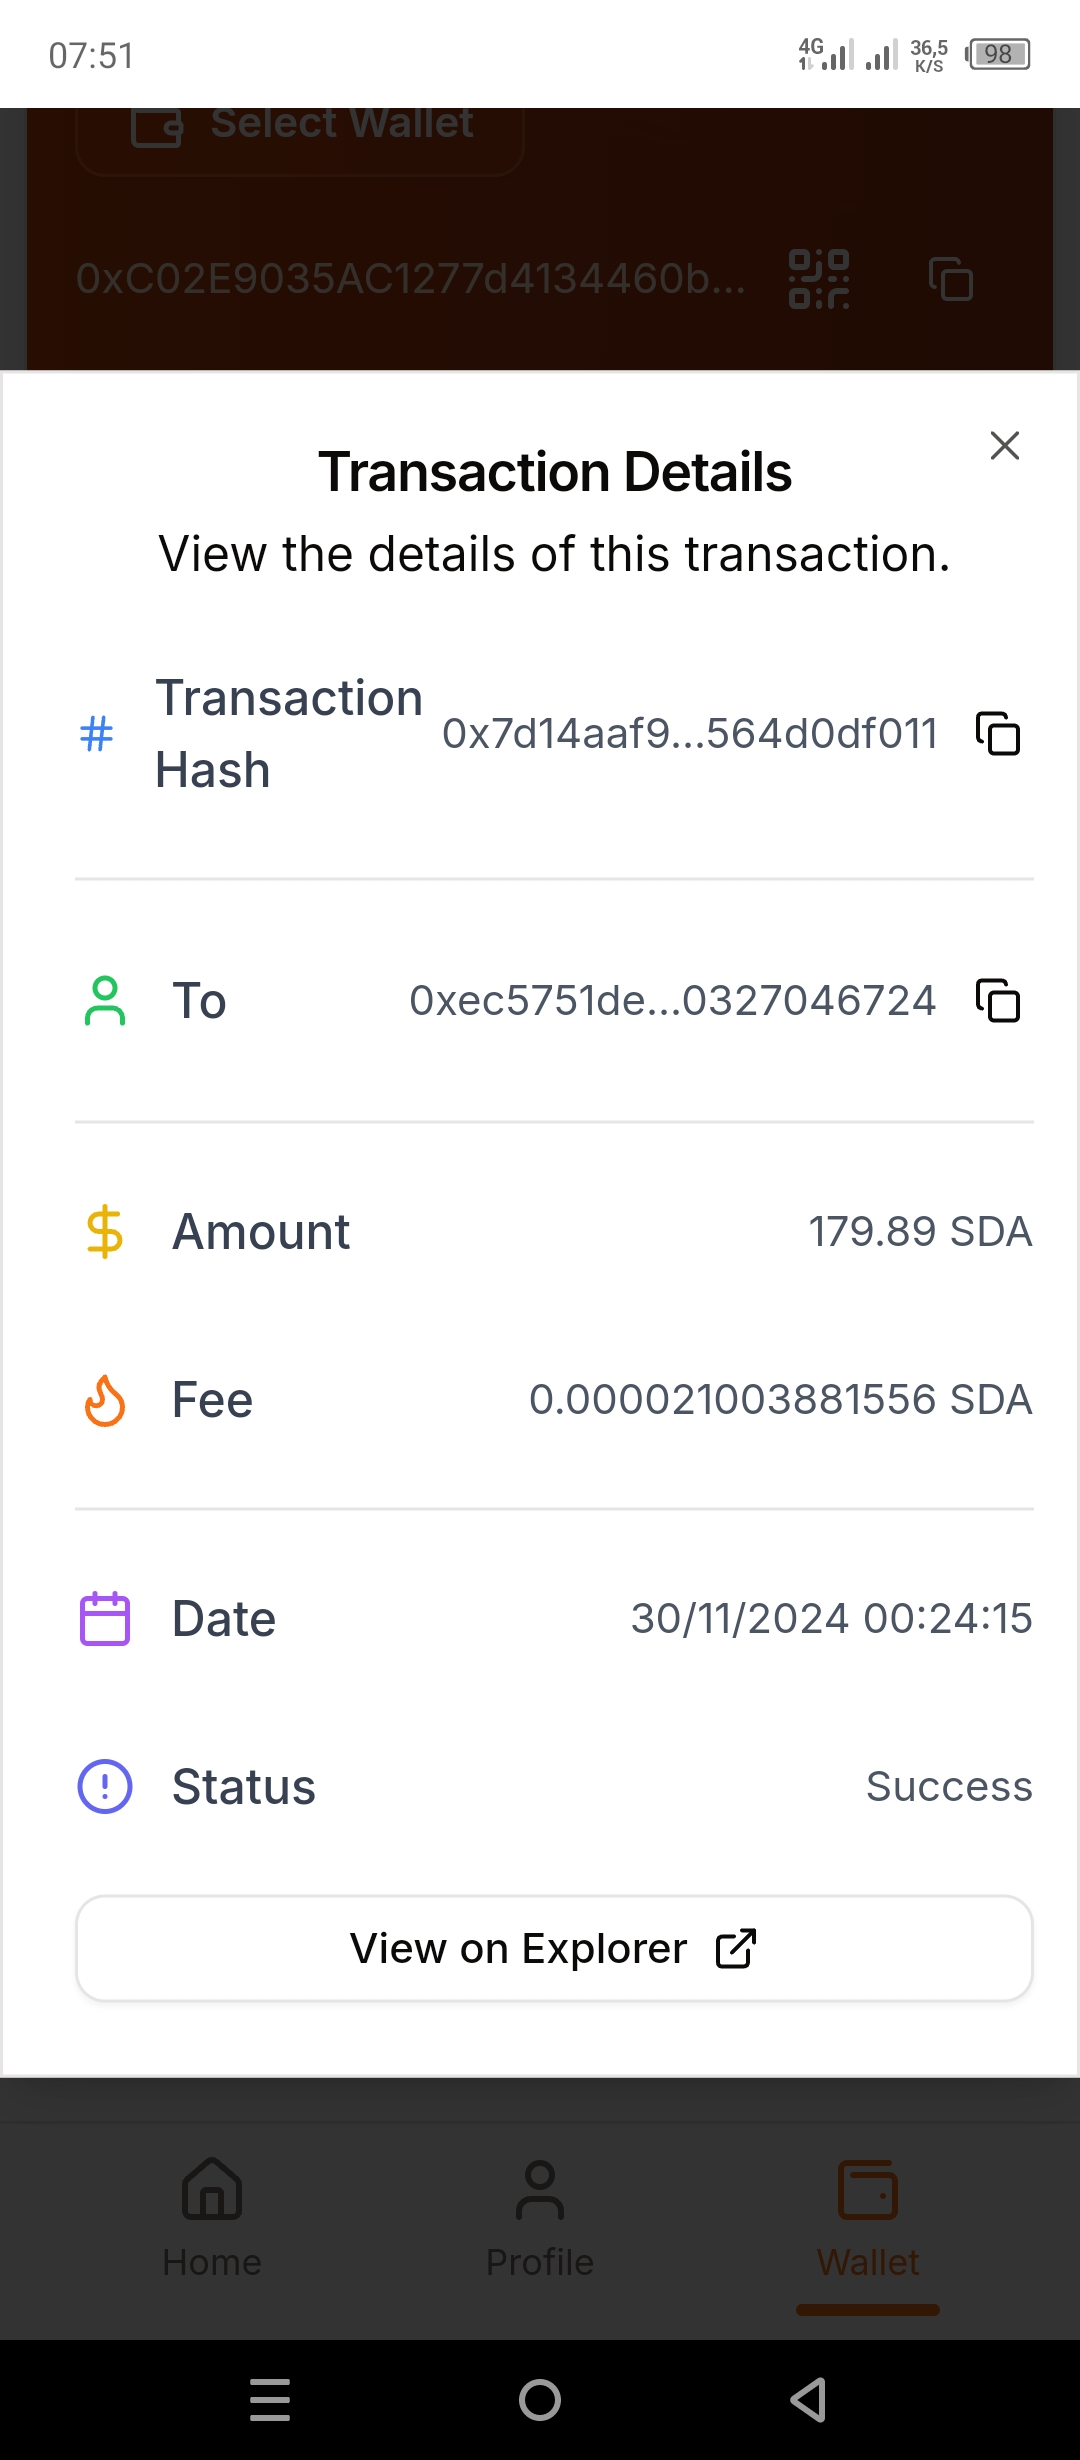Tap the To address text

point(672,1000)
